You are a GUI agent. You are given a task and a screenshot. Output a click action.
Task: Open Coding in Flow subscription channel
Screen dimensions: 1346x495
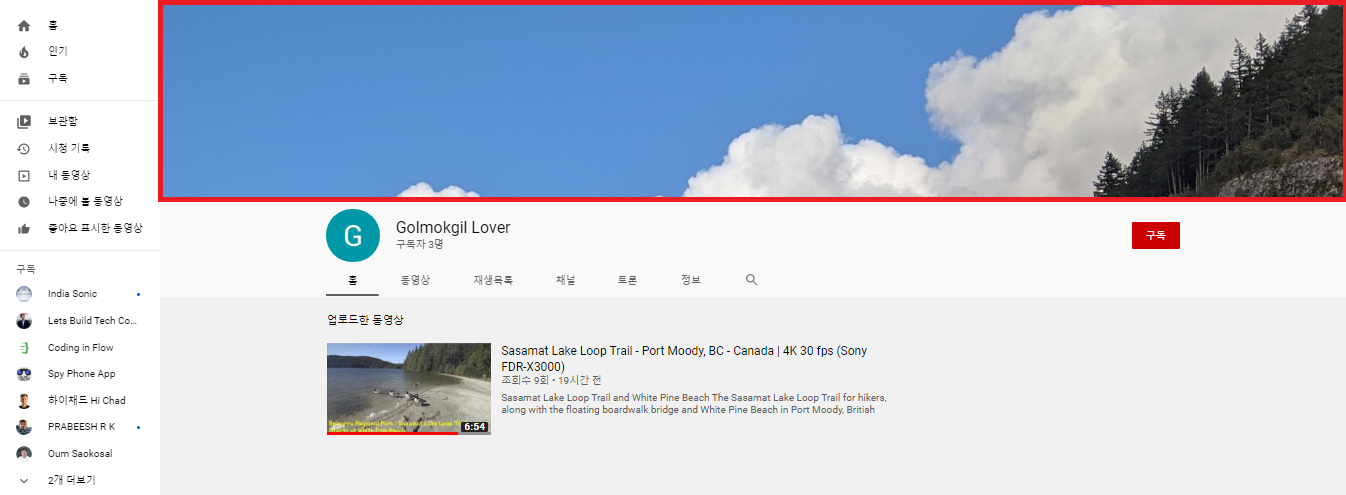pyautogui.click(x=80, y=348)
